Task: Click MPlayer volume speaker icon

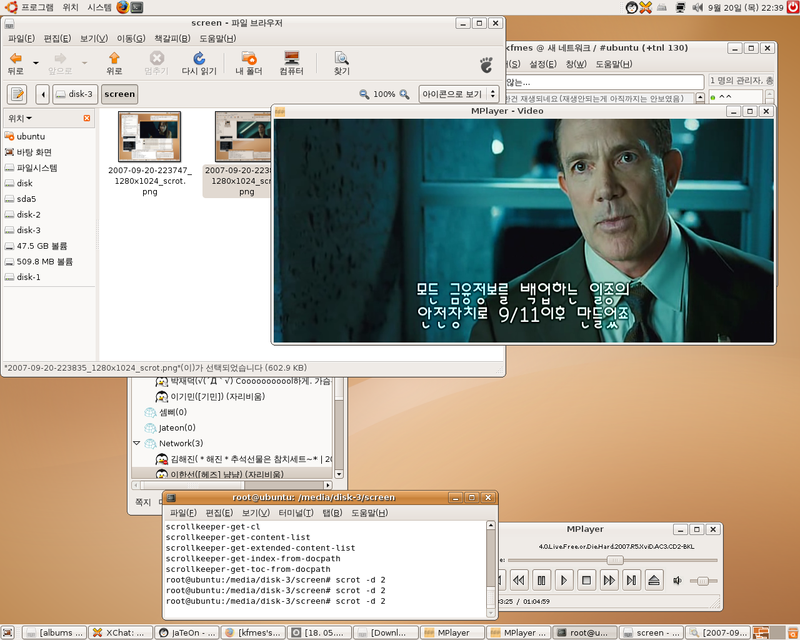Action: tap(678, 581)
